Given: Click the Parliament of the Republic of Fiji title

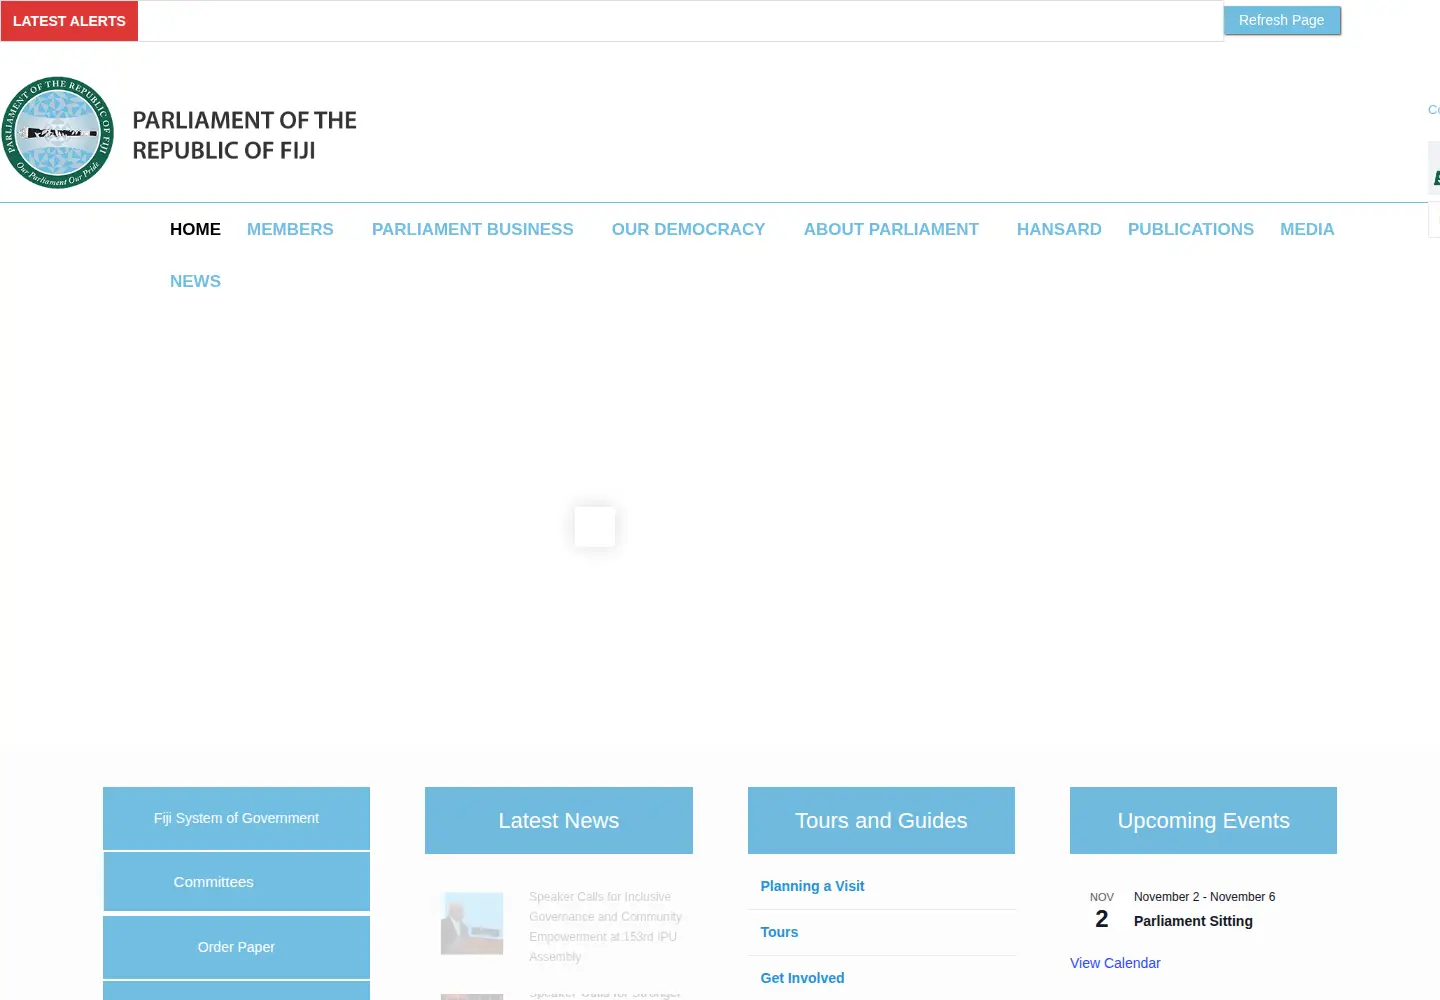Looking at the screenshot, I should tap(244, 135).
